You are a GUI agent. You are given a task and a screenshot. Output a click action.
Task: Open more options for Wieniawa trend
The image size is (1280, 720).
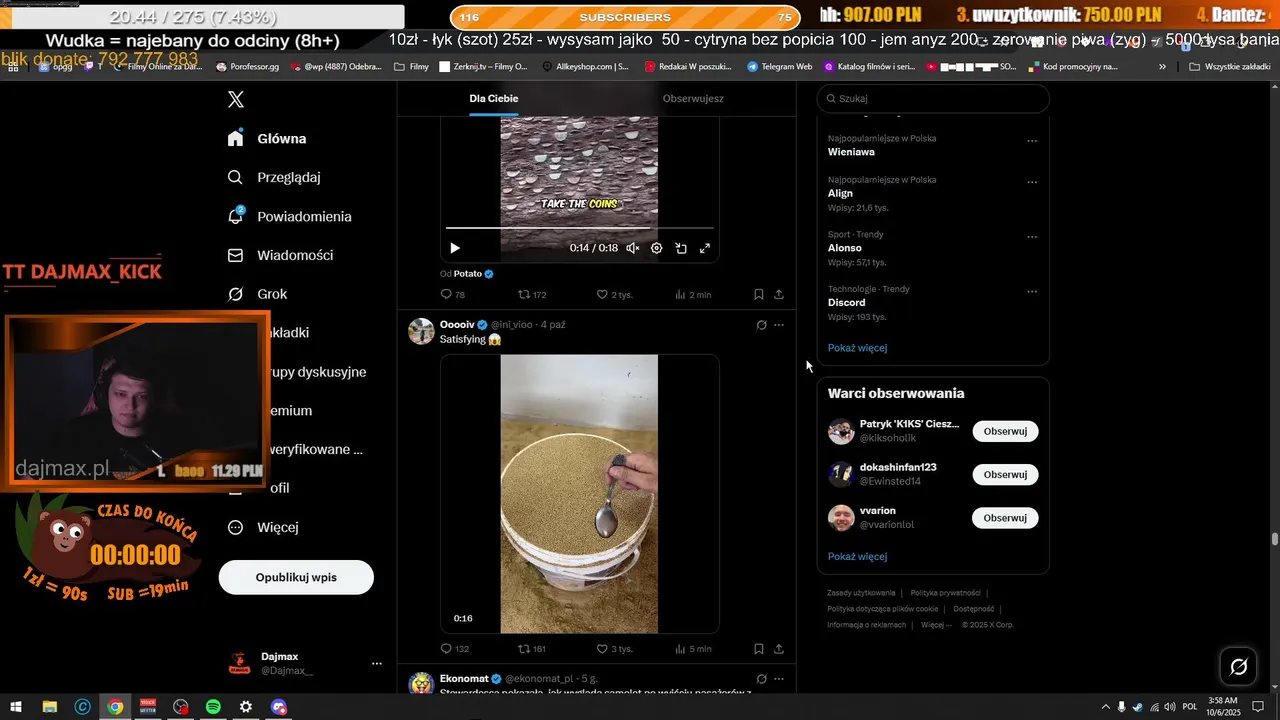1032,141
